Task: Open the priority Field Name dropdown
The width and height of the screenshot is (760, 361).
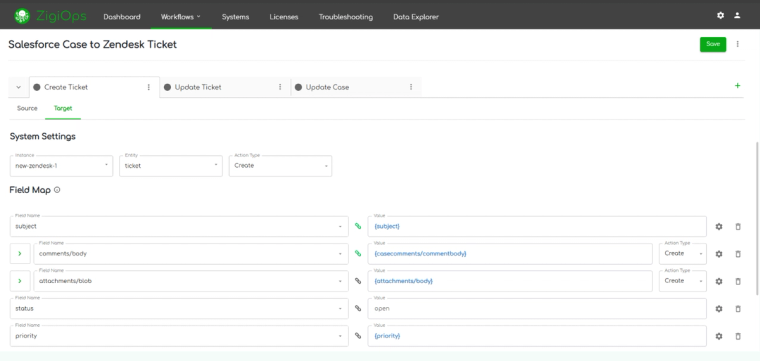Action: click(x=179, y=336)
